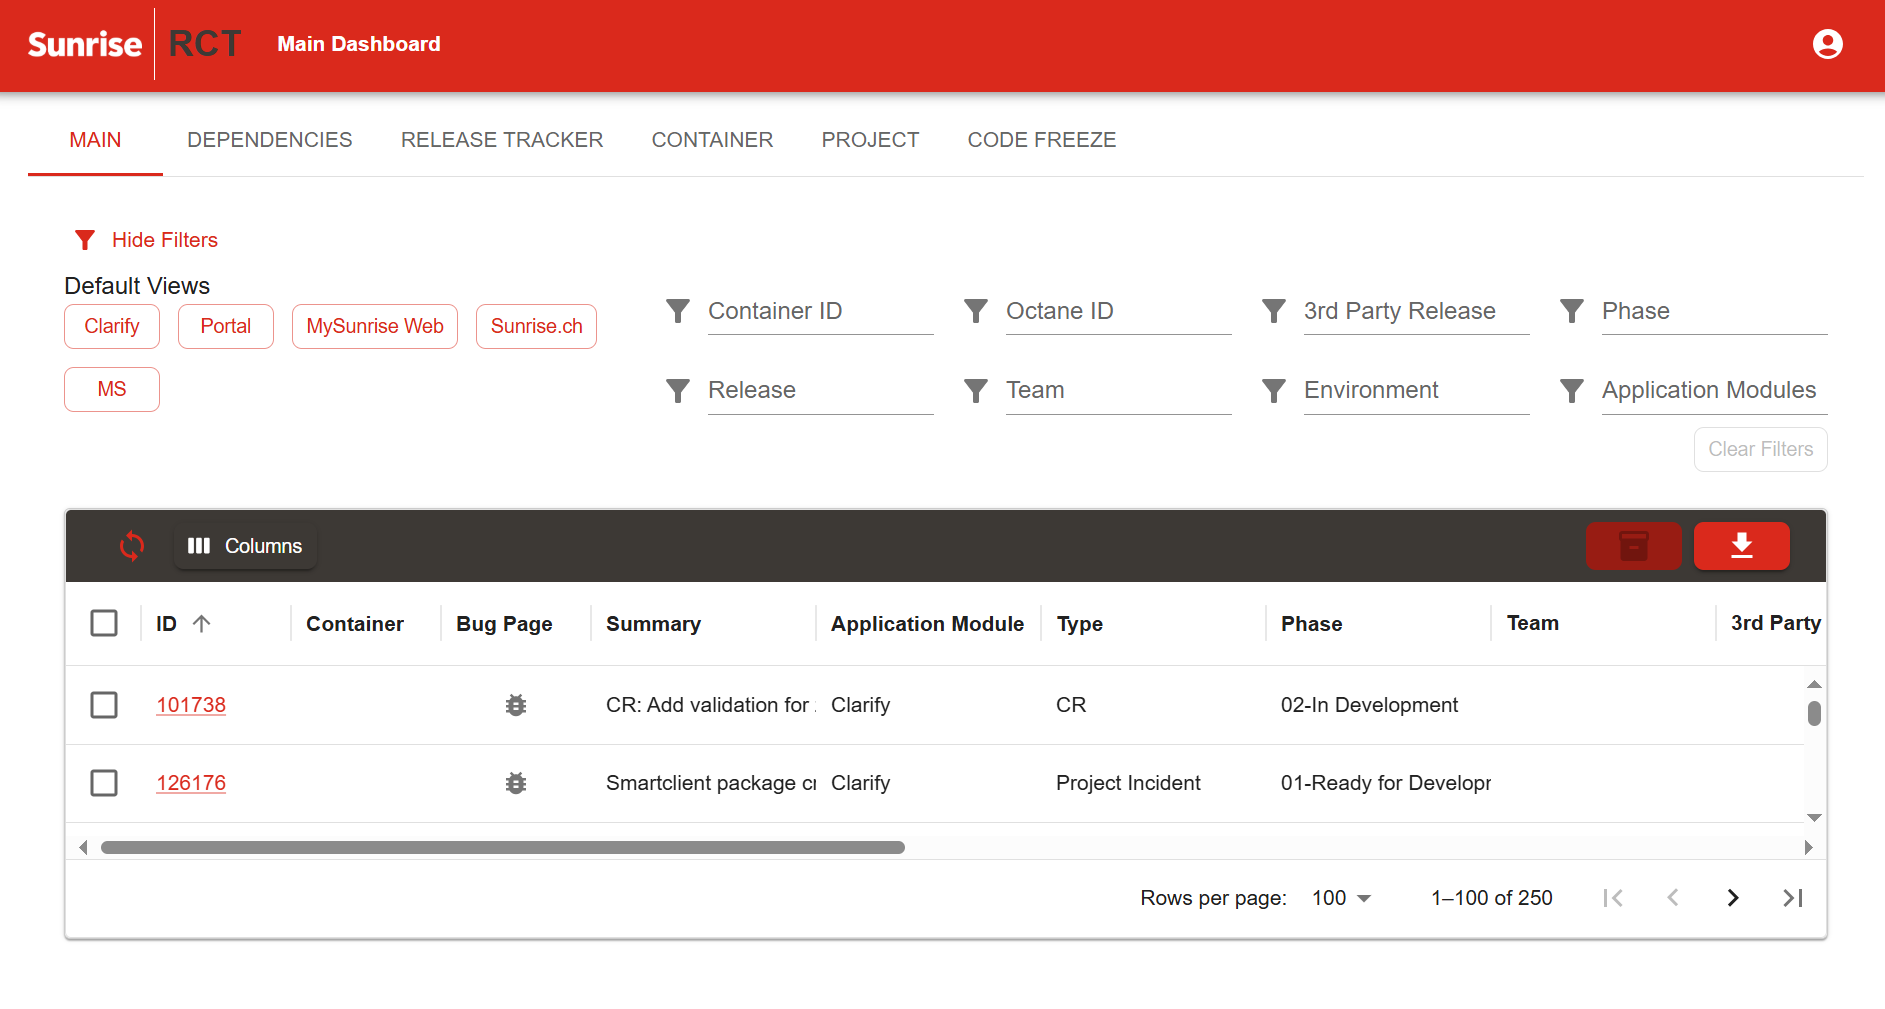Open the user account menu icon
Image resolution: width=1885 pixels, height=1009 pixels.
(1827, 44)
